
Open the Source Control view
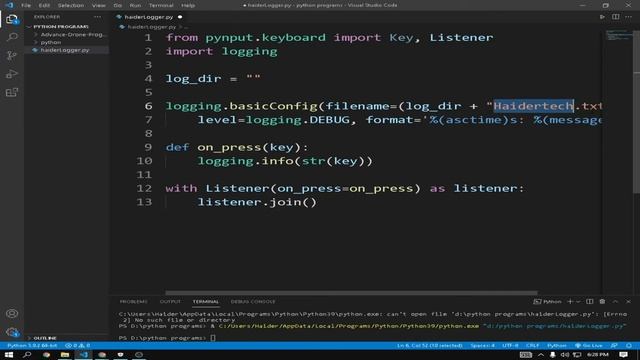(x=12, y=56)
